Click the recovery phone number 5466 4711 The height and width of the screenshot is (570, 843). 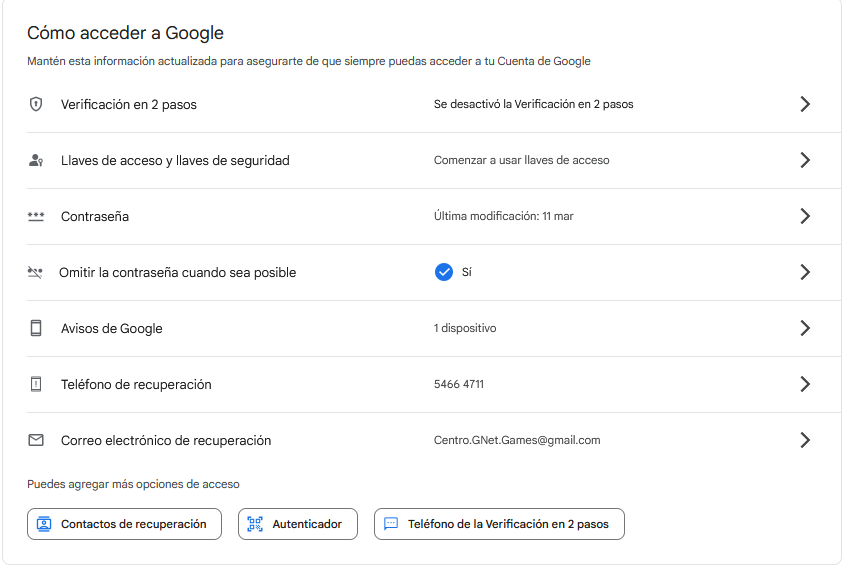(459, 384)
